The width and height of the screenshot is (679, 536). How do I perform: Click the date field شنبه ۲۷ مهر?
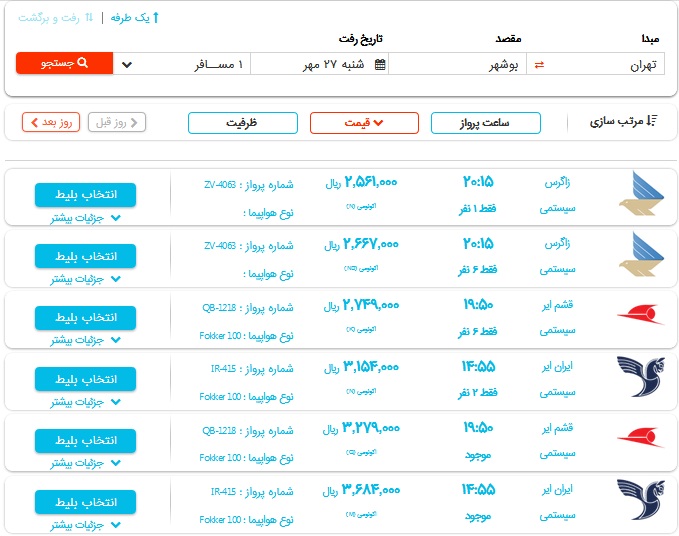tap(320, 65)
